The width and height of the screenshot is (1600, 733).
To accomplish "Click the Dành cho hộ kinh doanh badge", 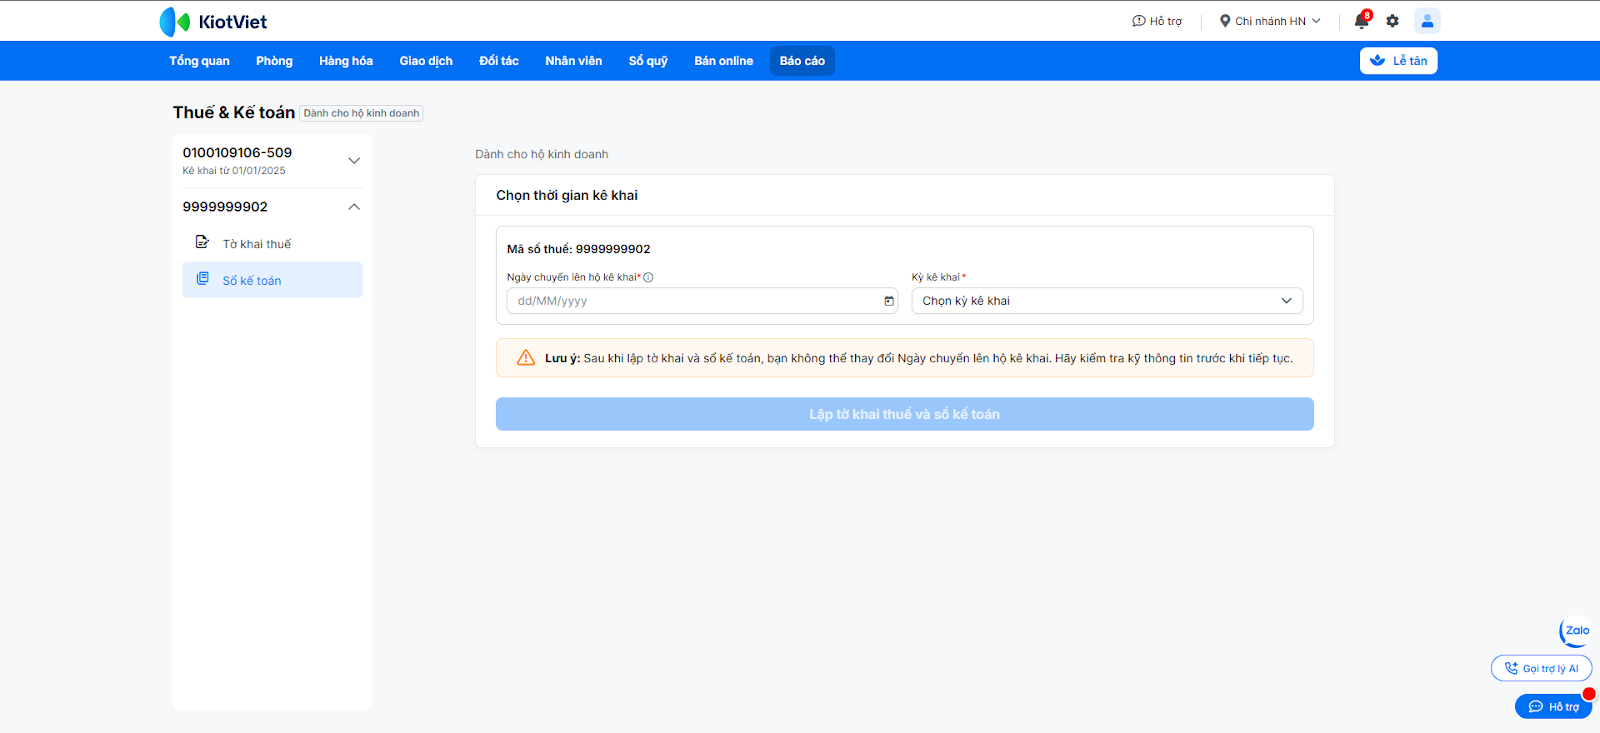I will coord(361,113).
